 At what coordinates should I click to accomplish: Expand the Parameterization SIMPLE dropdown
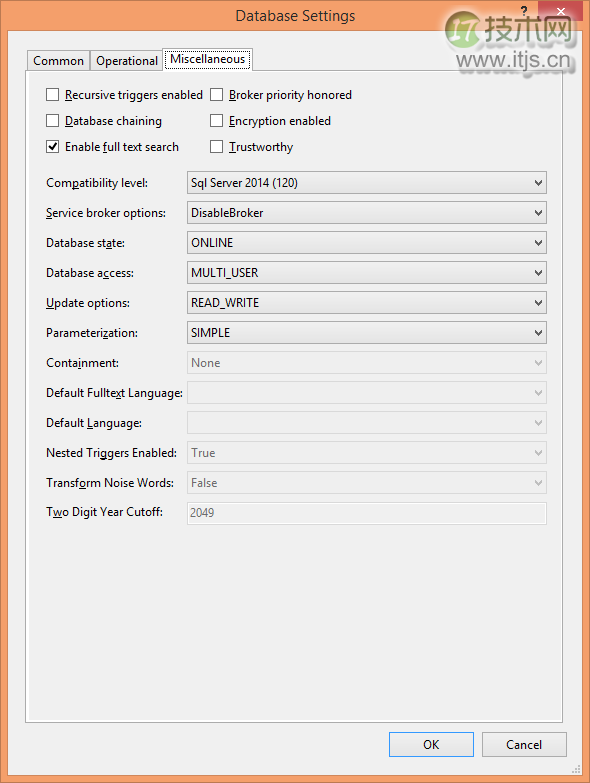[367, 333]
